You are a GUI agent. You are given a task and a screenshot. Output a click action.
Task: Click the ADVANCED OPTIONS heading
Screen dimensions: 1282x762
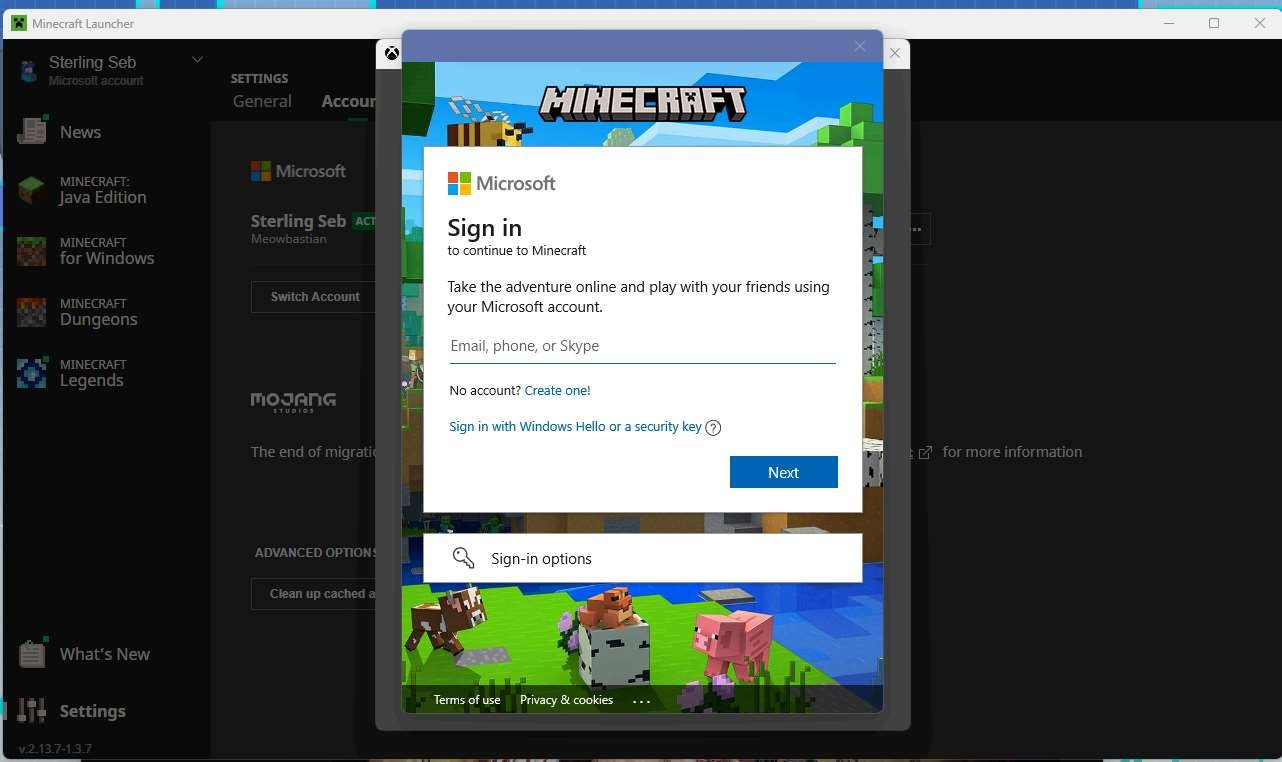click(316, 552)
